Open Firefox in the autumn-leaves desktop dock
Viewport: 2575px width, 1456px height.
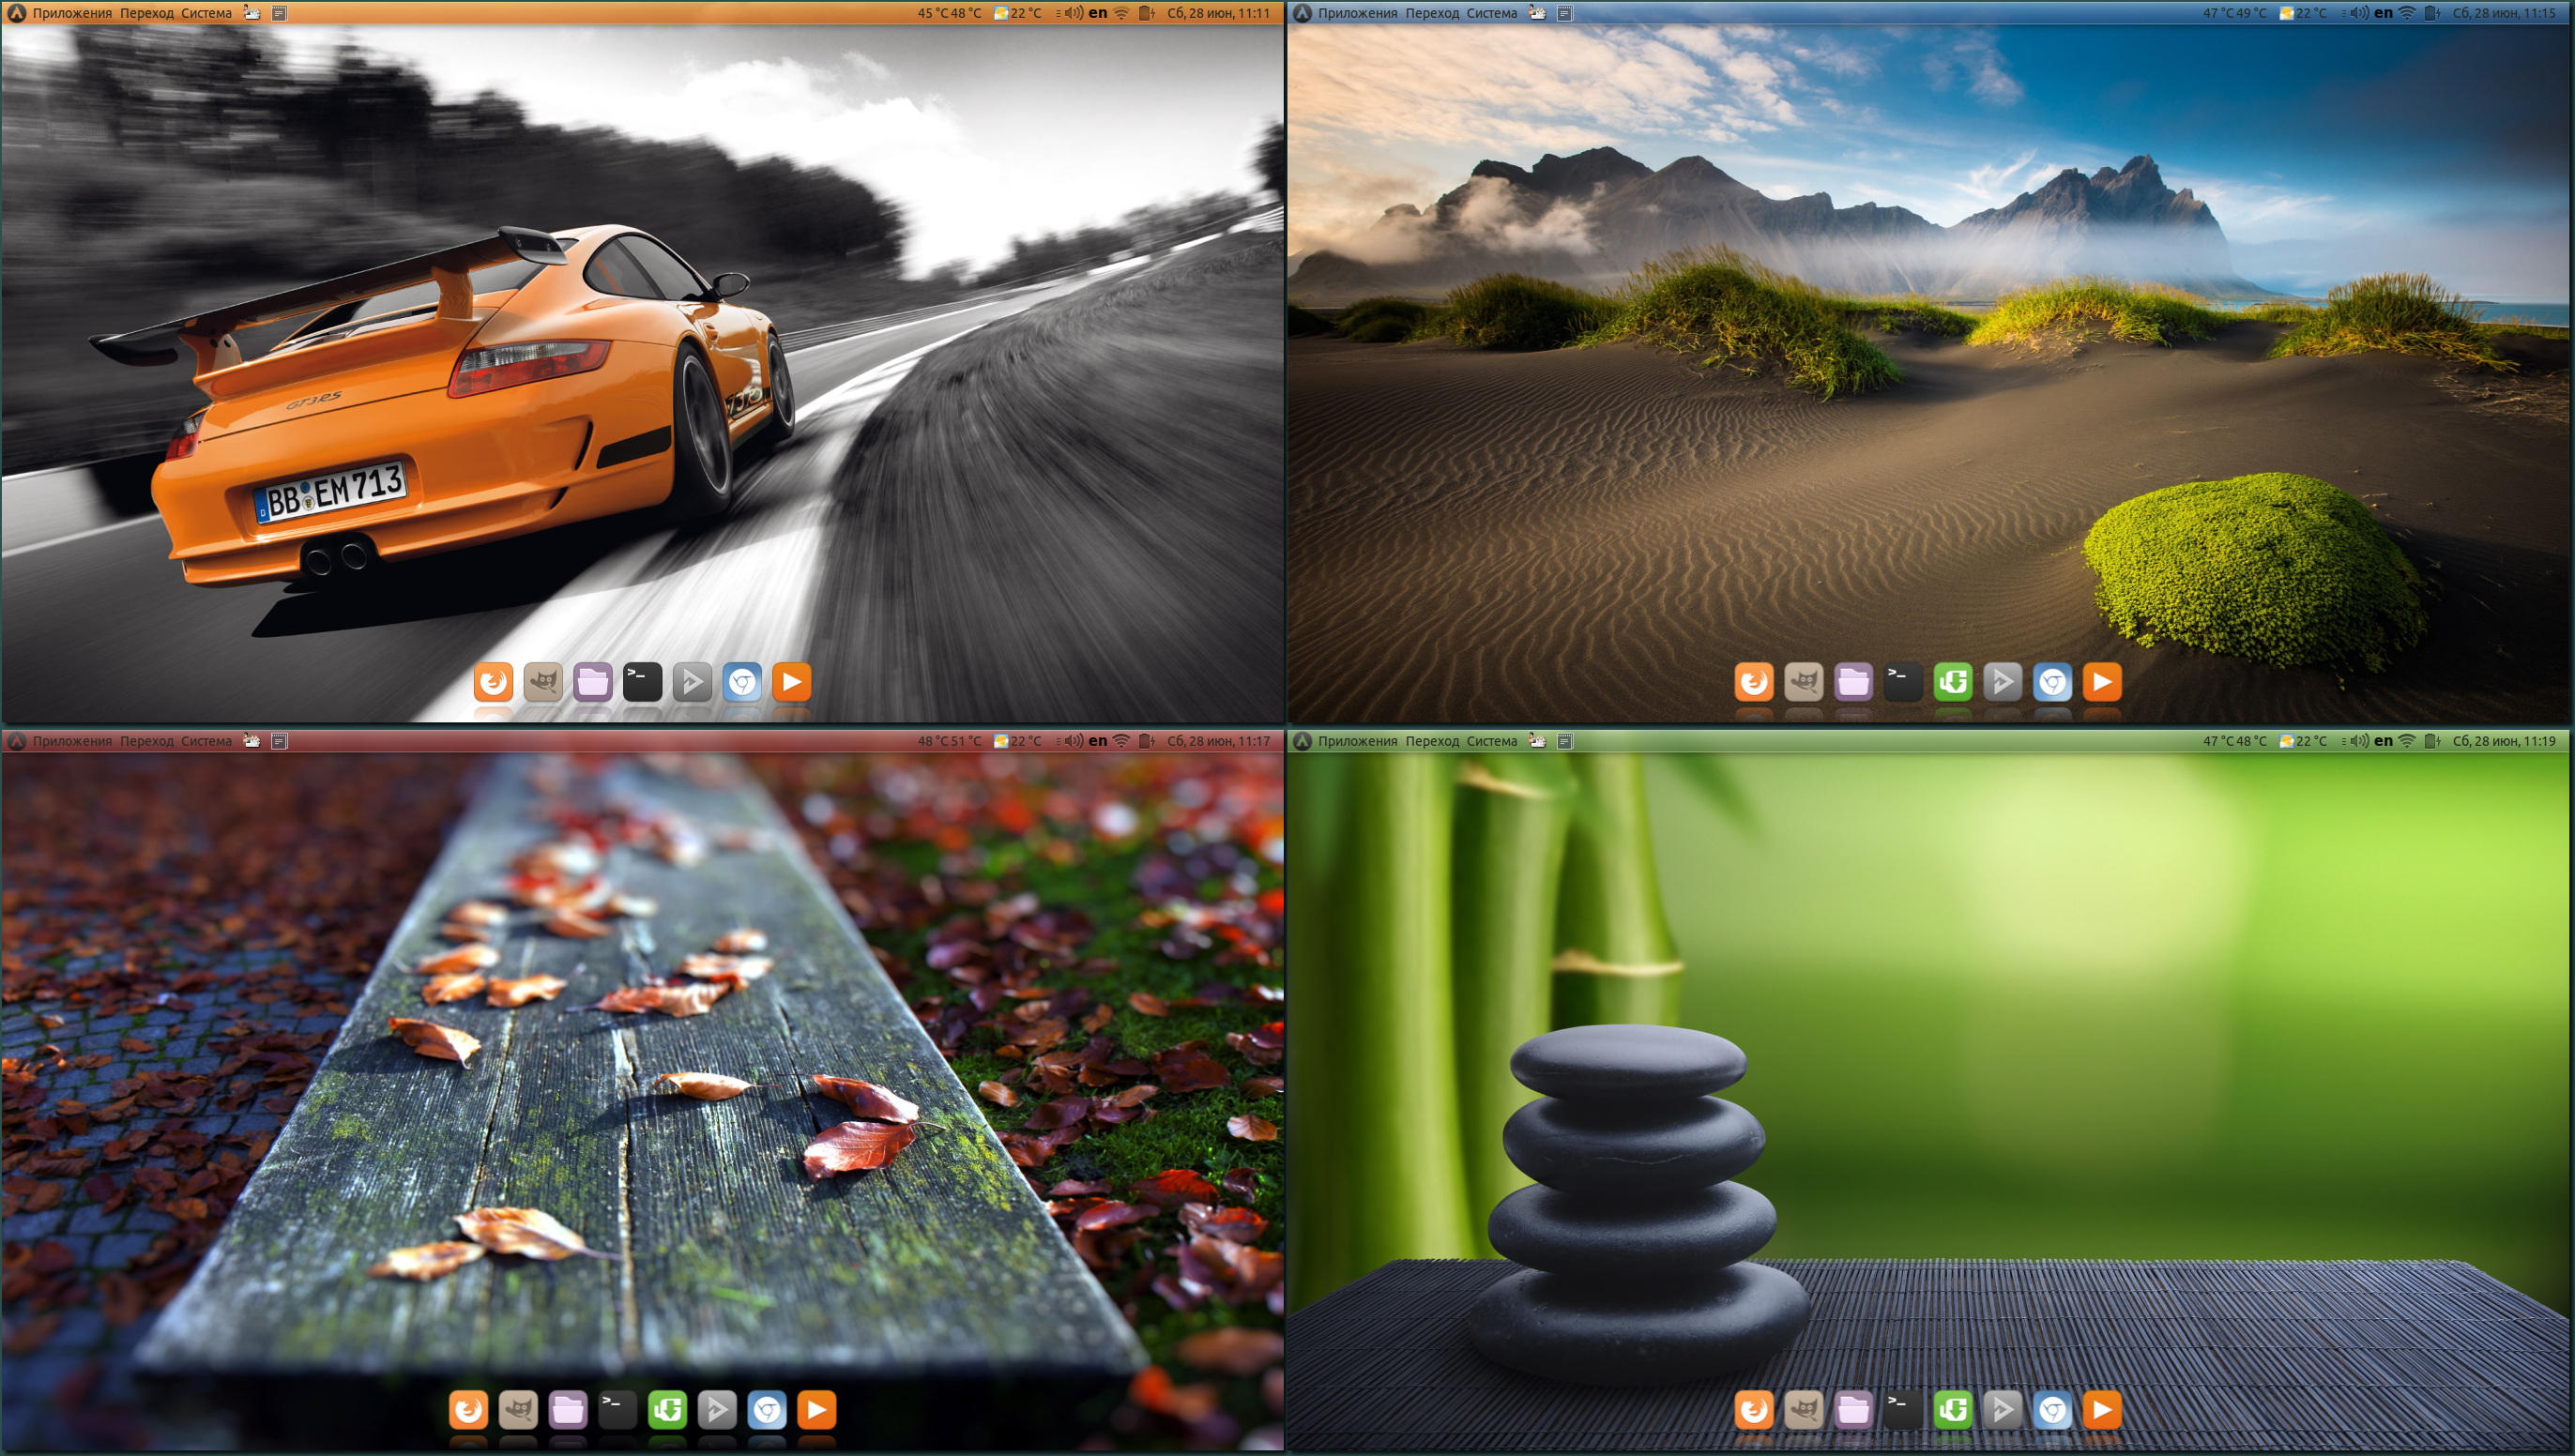click(x=468, y=1410)
